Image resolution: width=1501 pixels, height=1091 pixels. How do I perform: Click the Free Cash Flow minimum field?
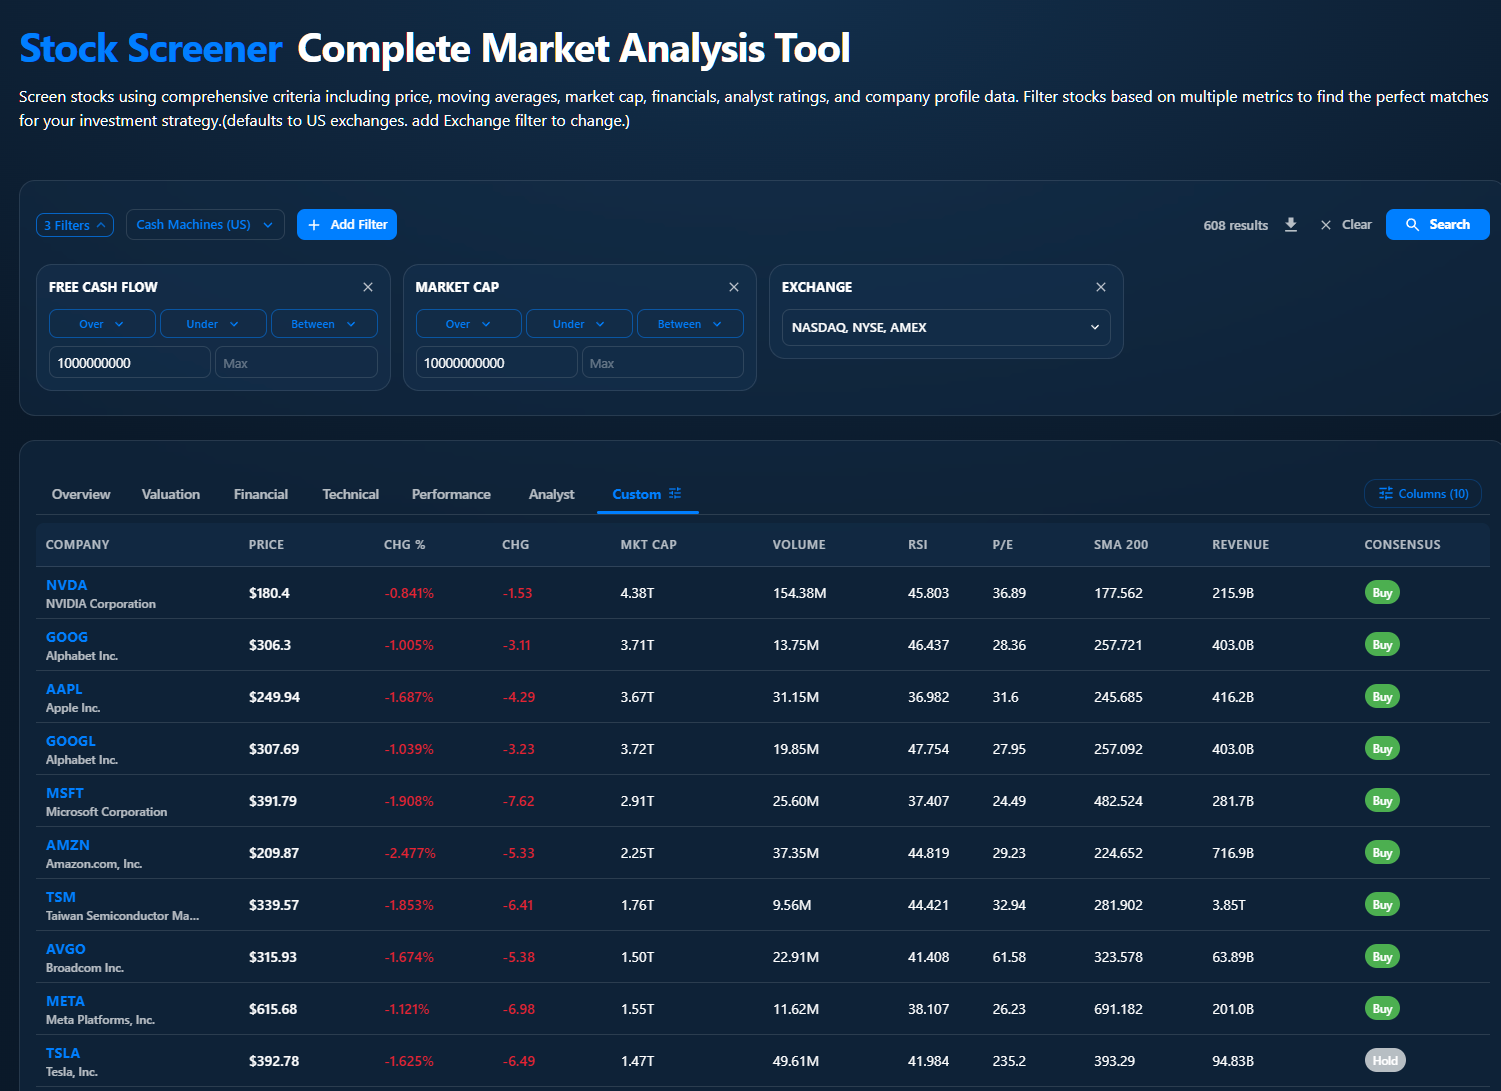tap(130, 362)
